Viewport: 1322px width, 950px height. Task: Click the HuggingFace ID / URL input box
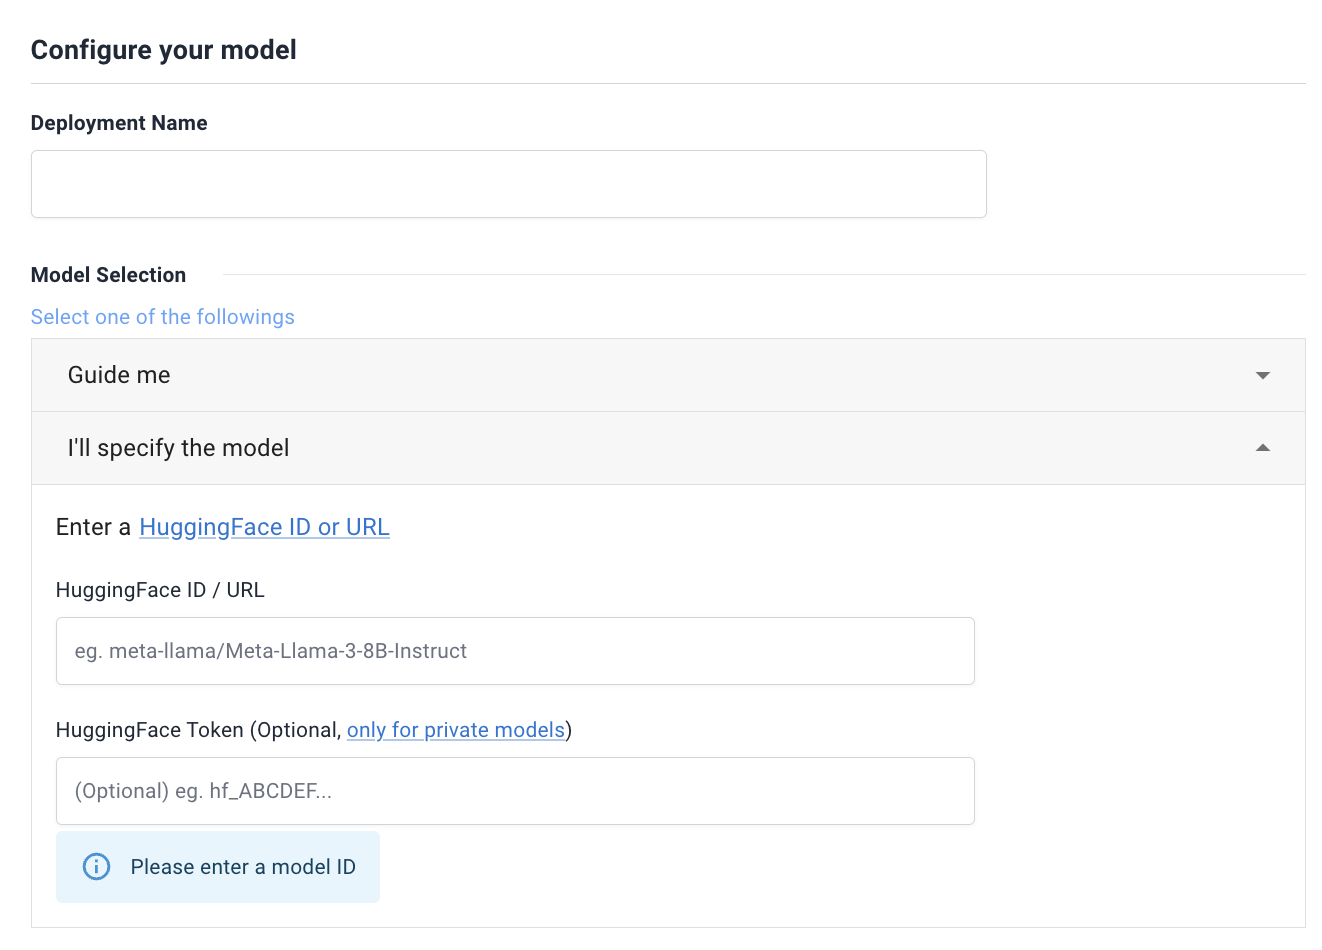coord(515,651)
